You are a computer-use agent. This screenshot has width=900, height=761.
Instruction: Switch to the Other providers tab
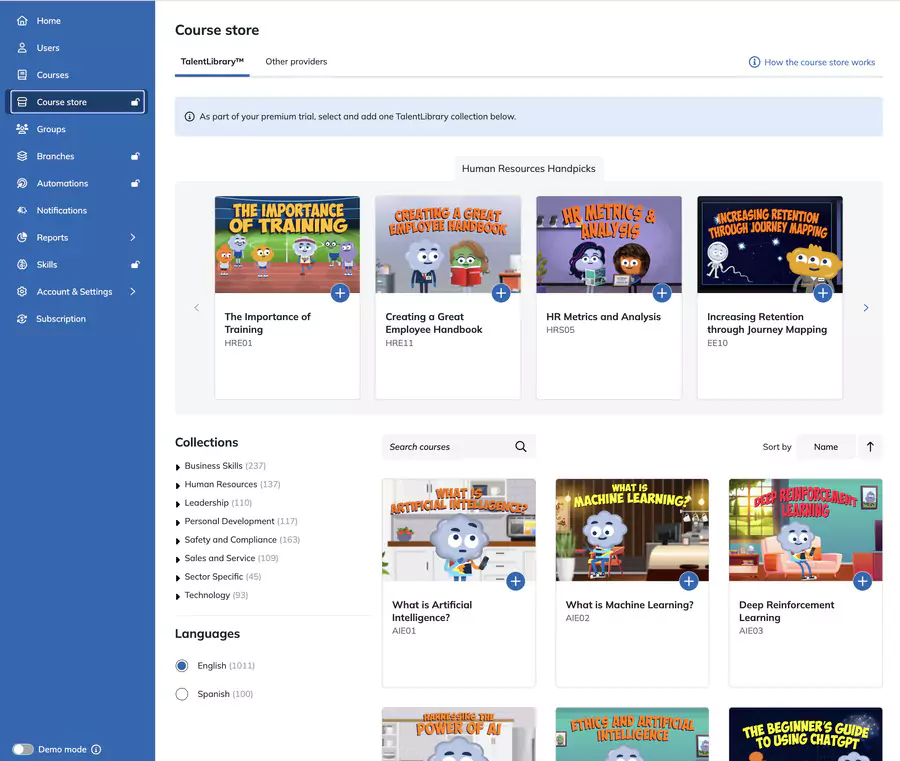[295, 60]
